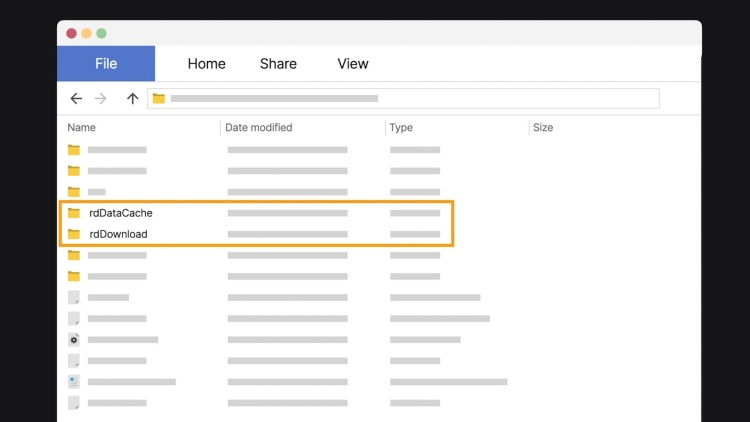The width and height of the screenshot is (750, 422).
Task: Sort by Size column header
Action: pyautogui.click(x=543, y=128)
